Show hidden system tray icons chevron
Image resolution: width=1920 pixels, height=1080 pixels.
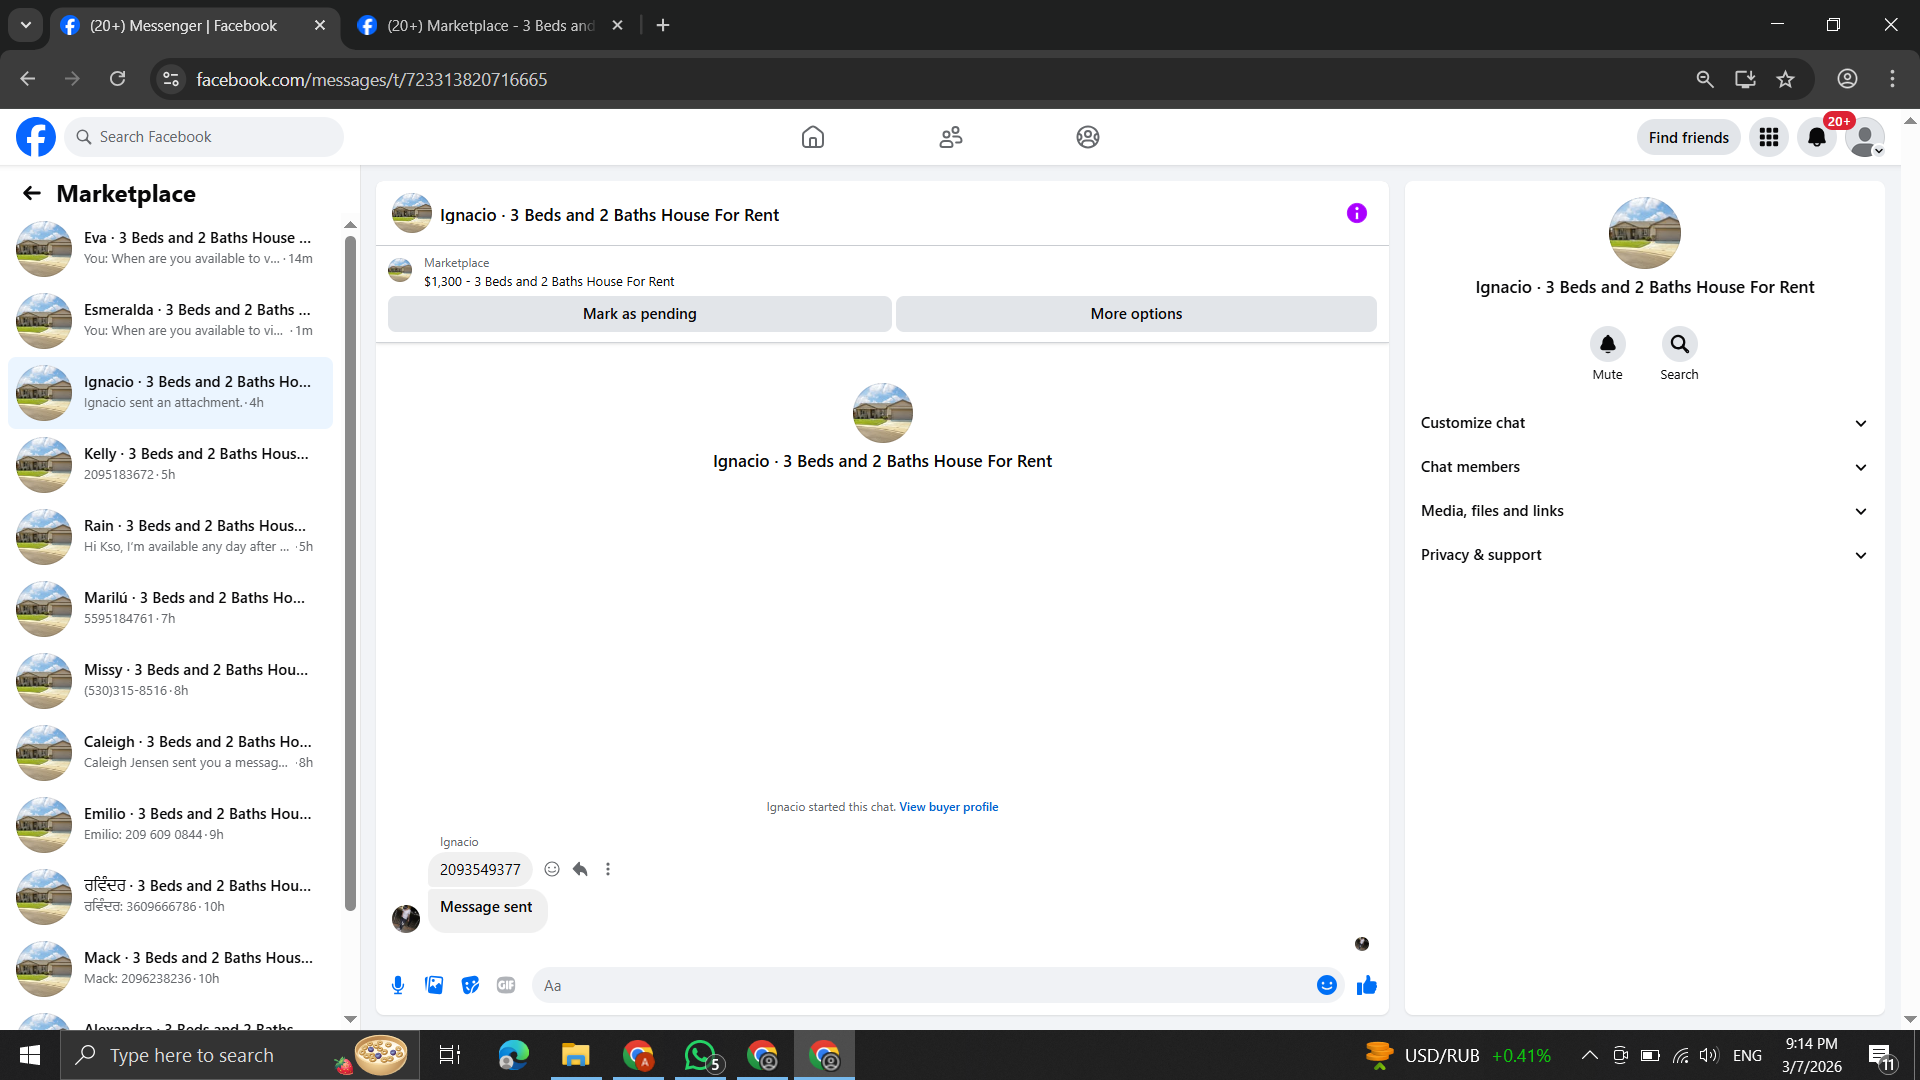point(1589,1055)
